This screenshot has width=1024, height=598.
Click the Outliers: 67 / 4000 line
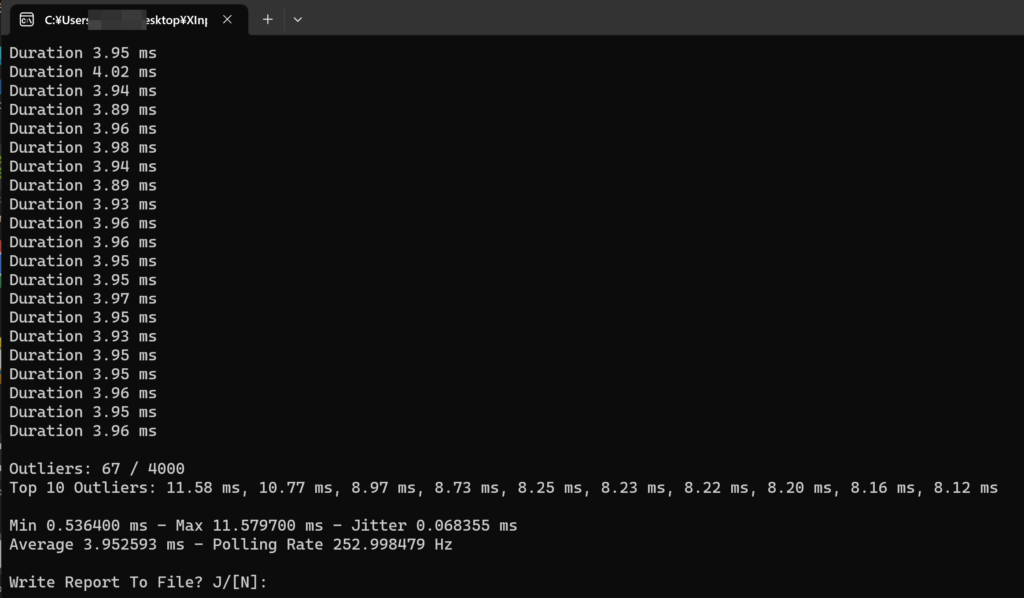[x=97, y=468]
